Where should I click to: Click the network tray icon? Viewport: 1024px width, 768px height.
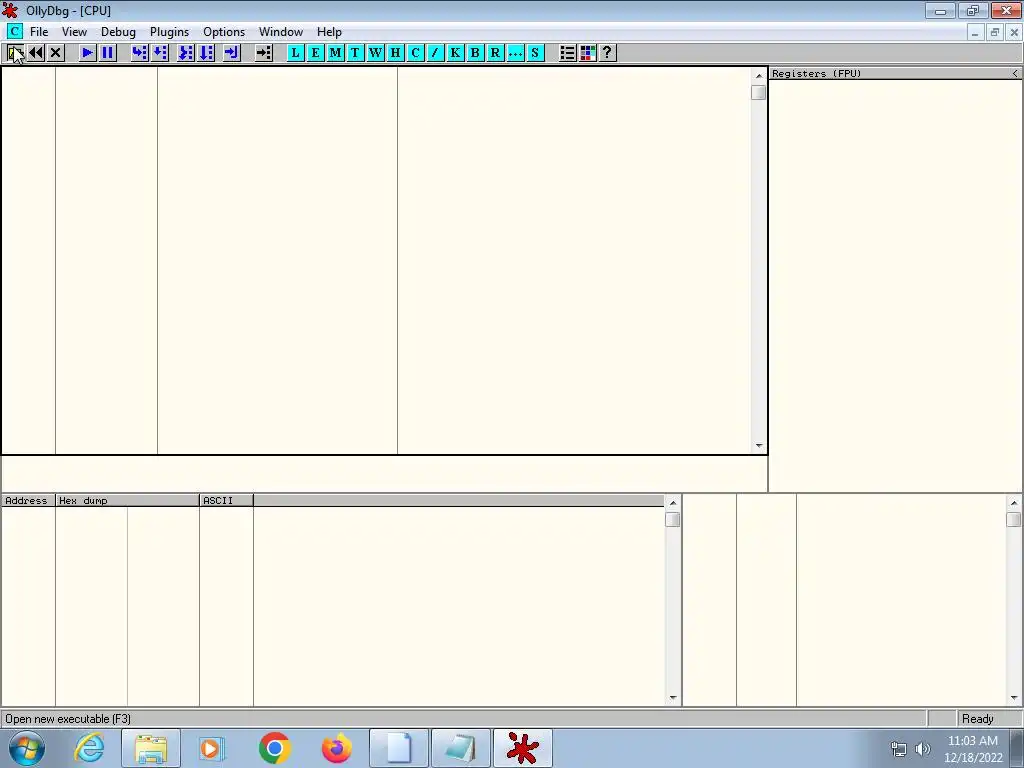click(x=899, y=749)
